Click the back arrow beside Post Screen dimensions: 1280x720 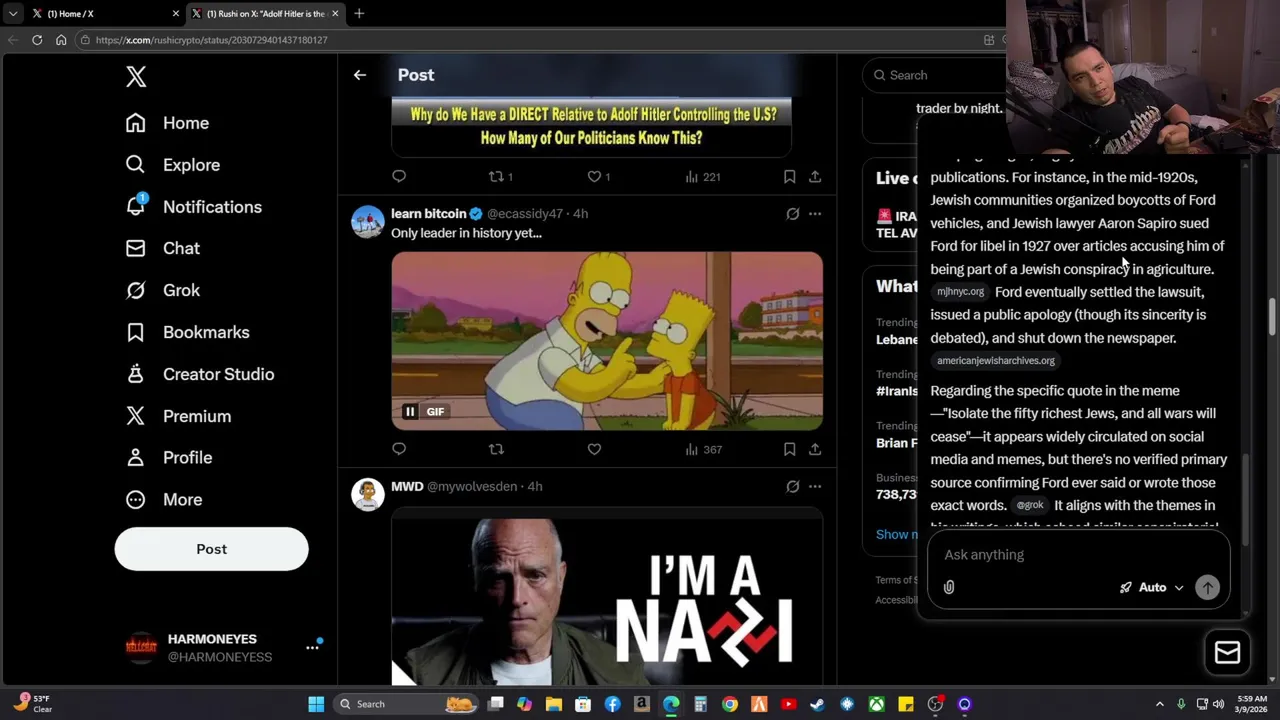[360, 75]
